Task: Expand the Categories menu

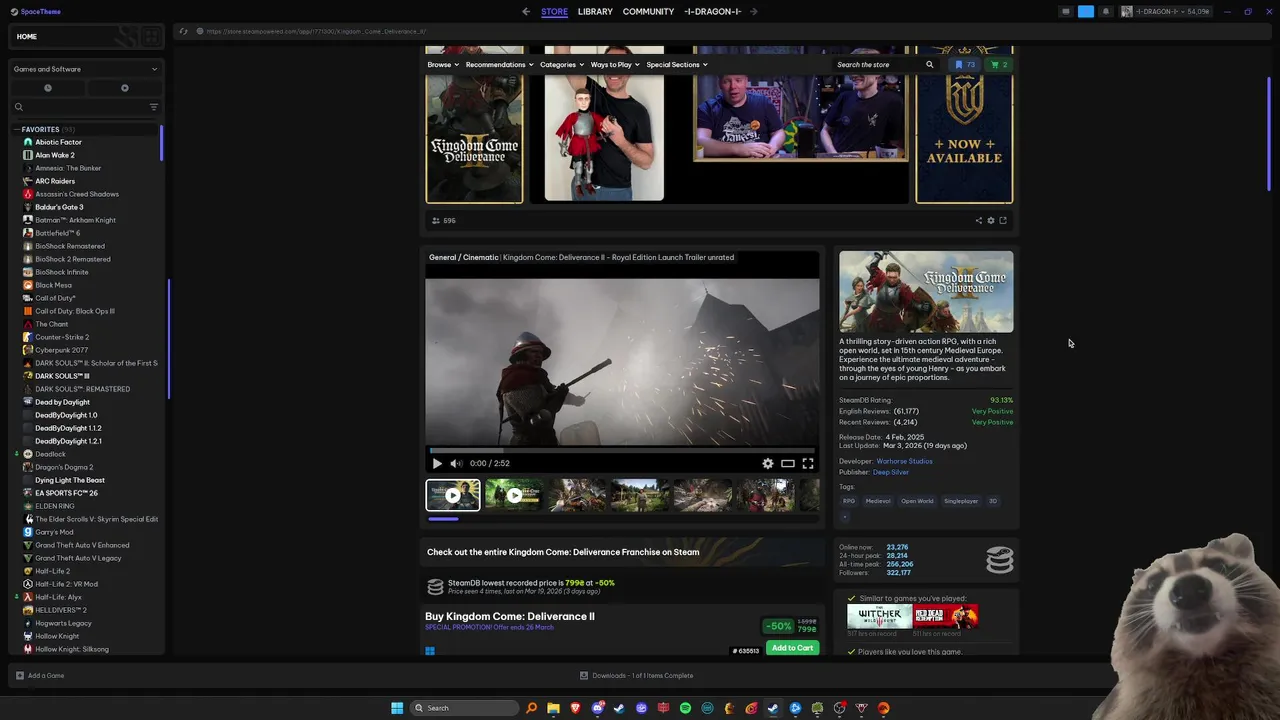Action: pos(562,65)
